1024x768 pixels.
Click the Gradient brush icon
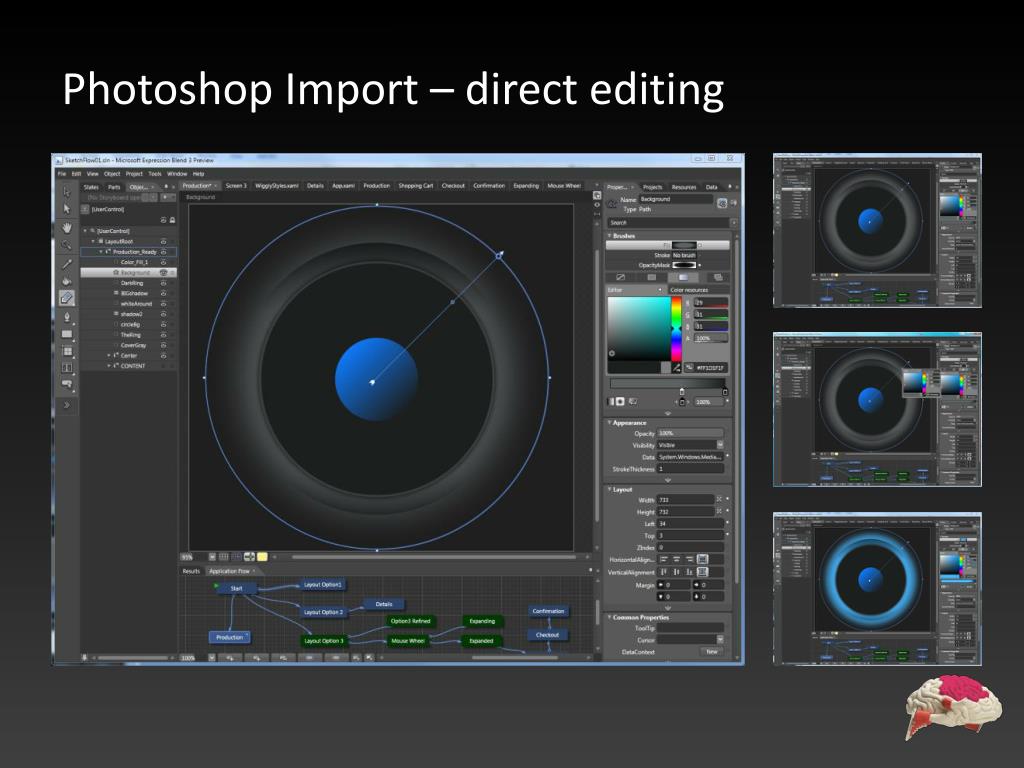click(x=684, y=278)
